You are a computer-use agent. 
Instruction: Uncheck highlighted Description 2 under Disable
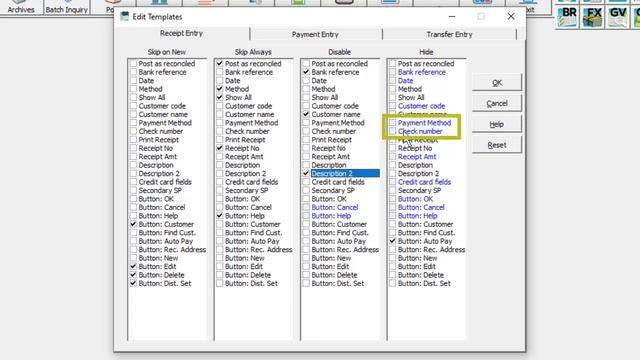point(306,173)
